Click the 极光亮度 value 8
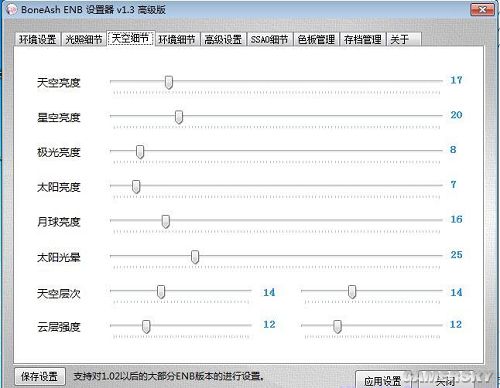The width and height of the screenshot is (500, 388). 453,150
